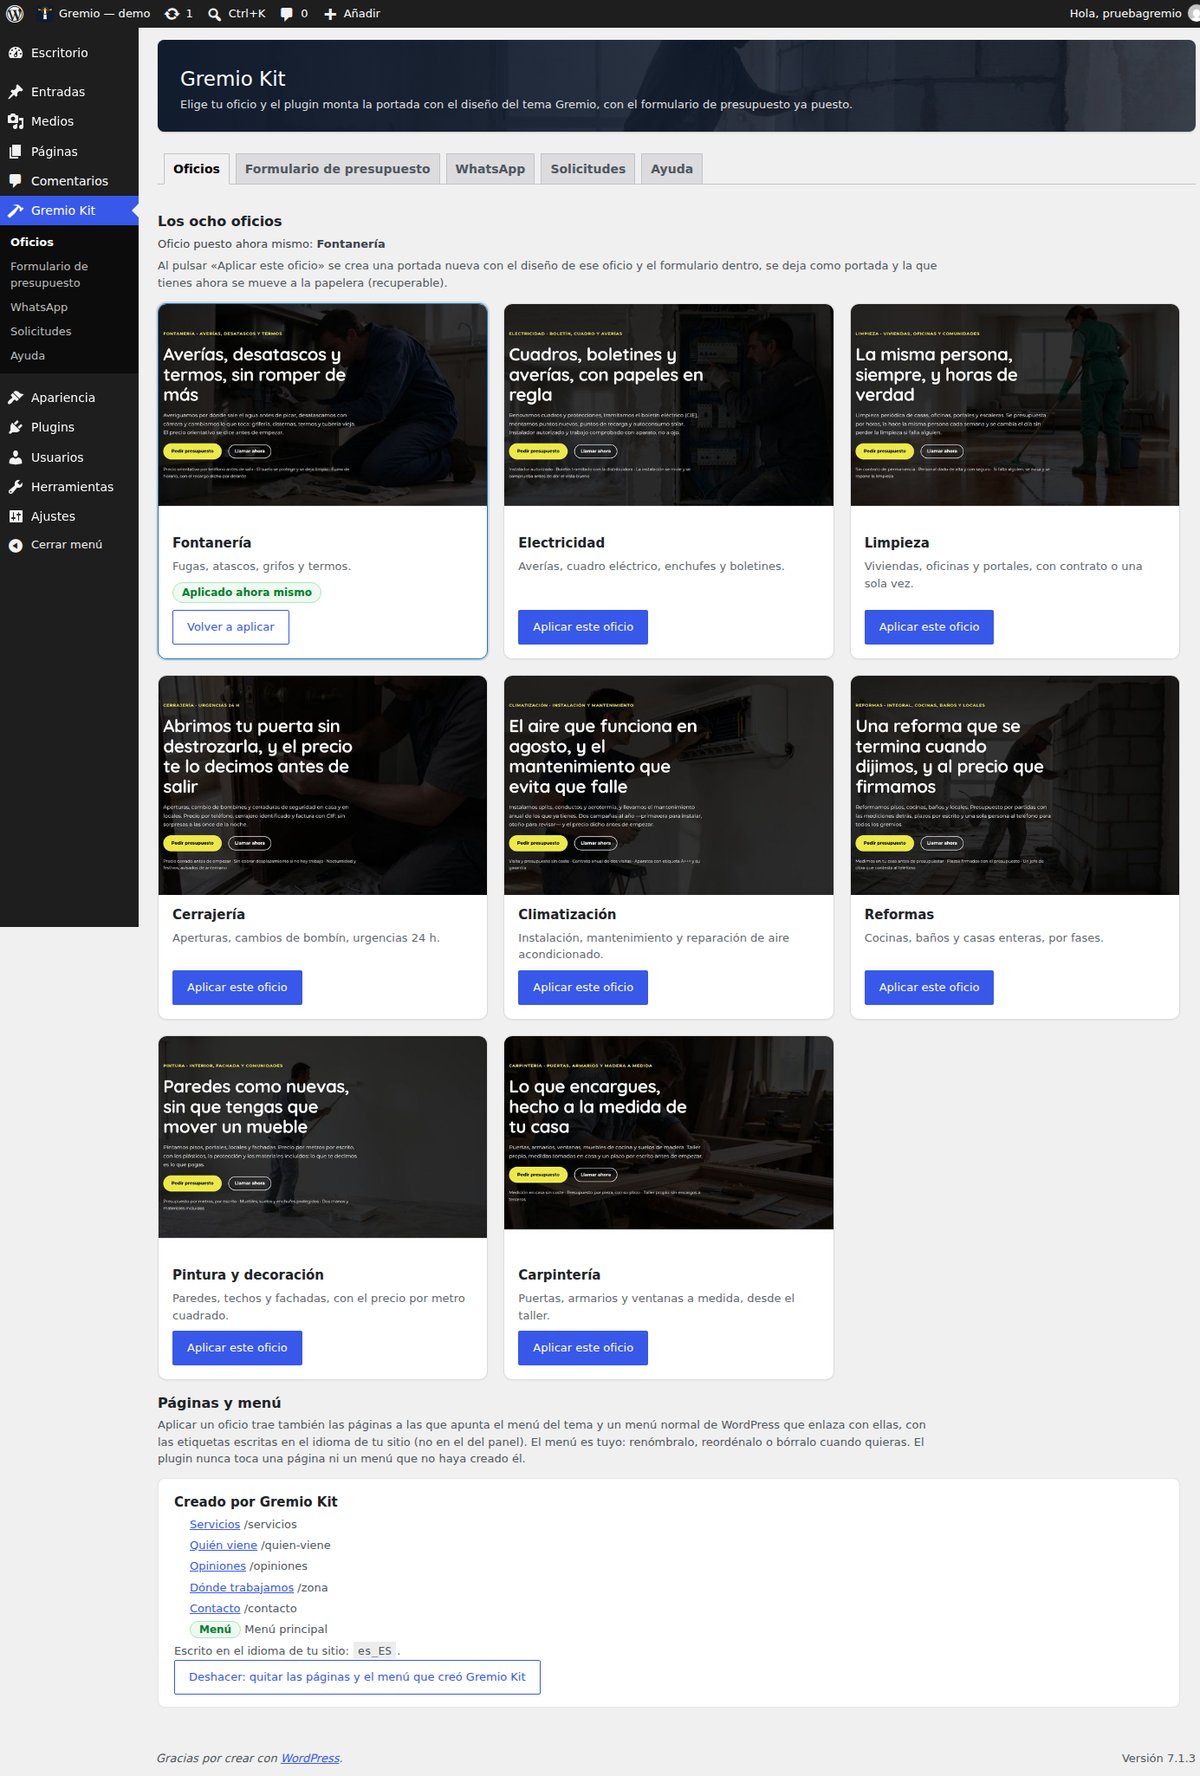Click the Entradas pin icon
Image resolution: width=1200 pixels, height=1776 pixels.
15,92
